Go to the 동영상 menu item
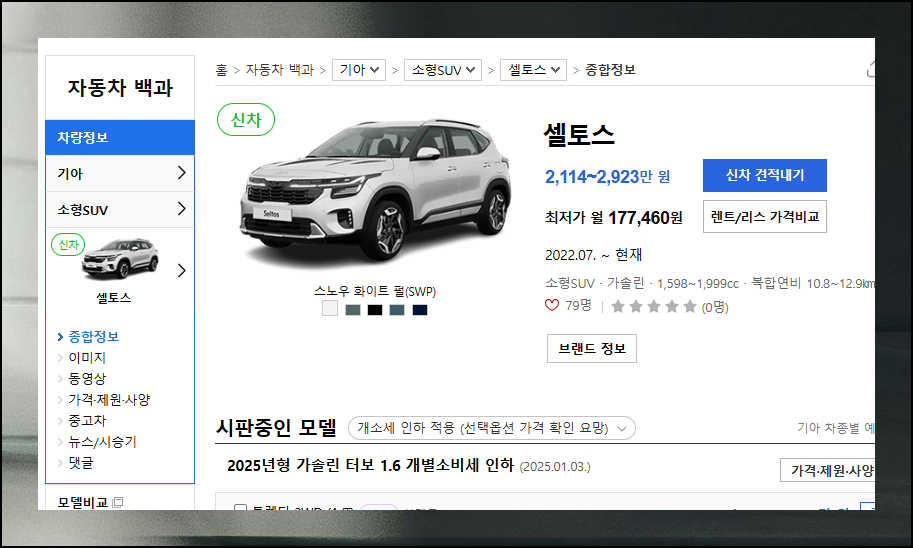The height and width of the screenshot is (548, 913). (x=87, y=379)
